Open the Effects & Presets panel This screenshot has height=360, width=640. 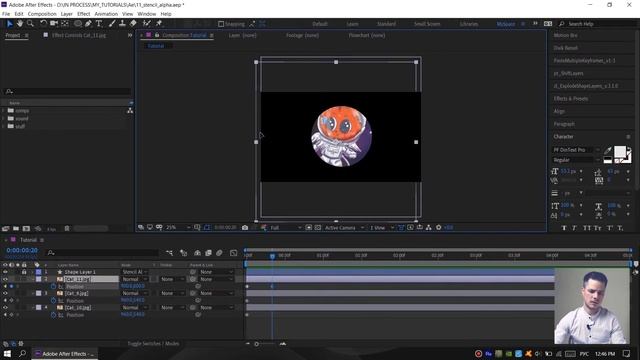(x=571, y=99)
